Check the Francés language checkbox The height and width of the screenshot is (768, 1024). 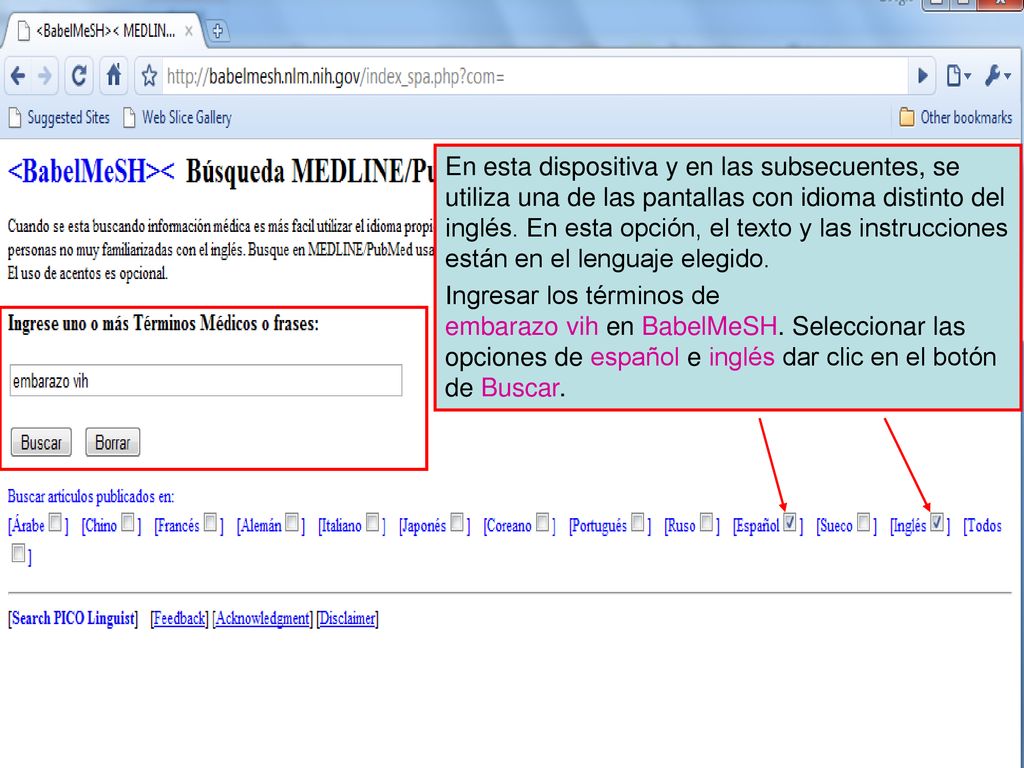[211, 522]
